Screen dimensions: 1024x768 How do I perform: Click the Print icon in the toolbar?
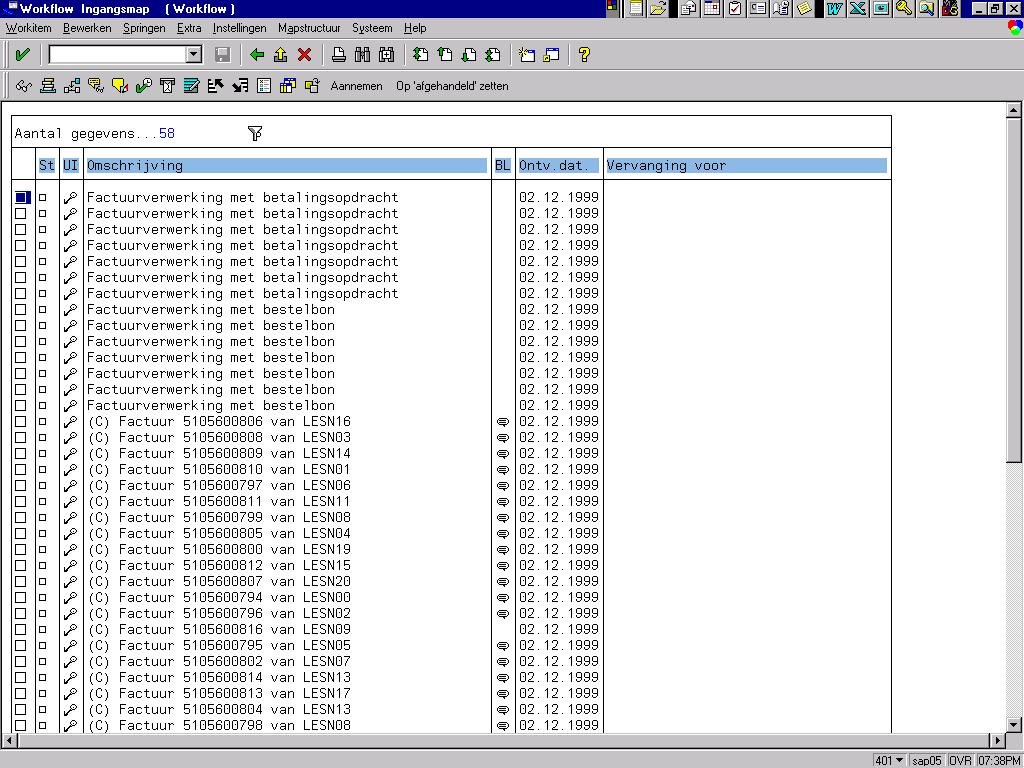(338, 55)
